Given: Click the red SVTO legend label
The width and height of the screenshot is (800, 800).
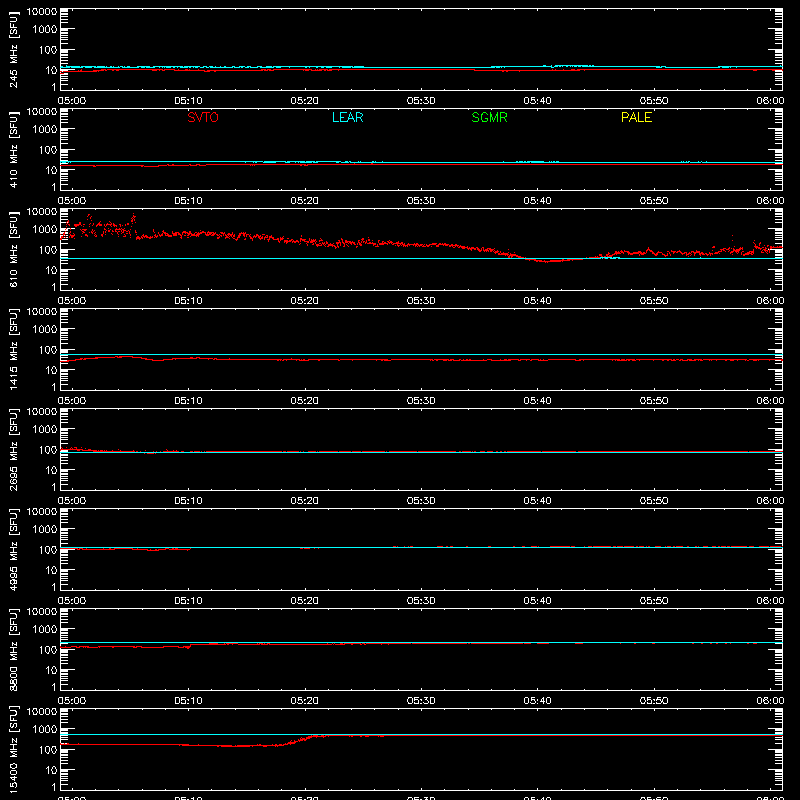Looking at the screenshot, I should [x=203, y=117].
